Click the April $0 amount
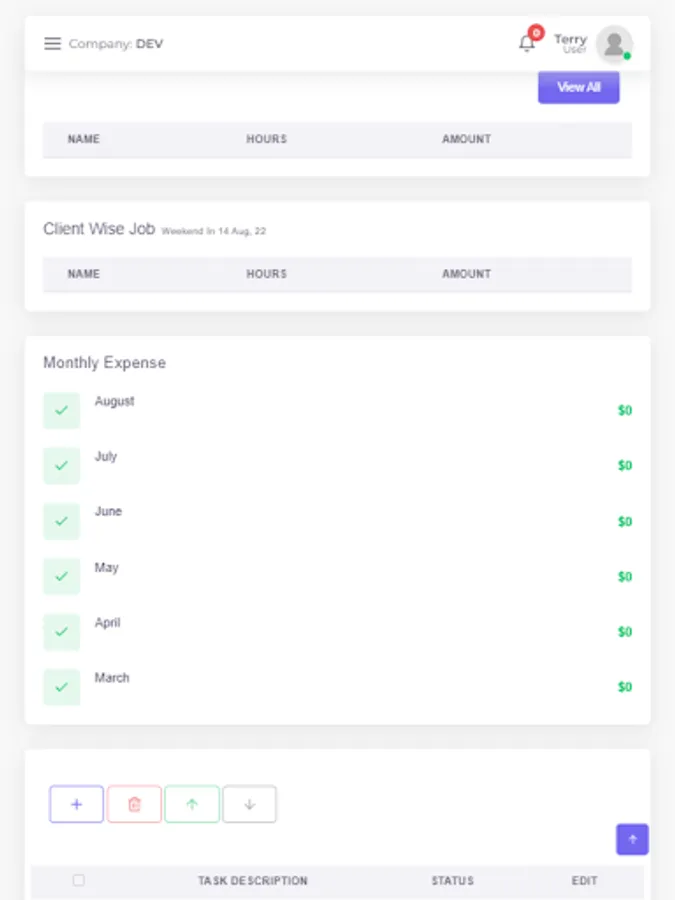Viewport: 675px width, 900px height. [x=624, y=632]
